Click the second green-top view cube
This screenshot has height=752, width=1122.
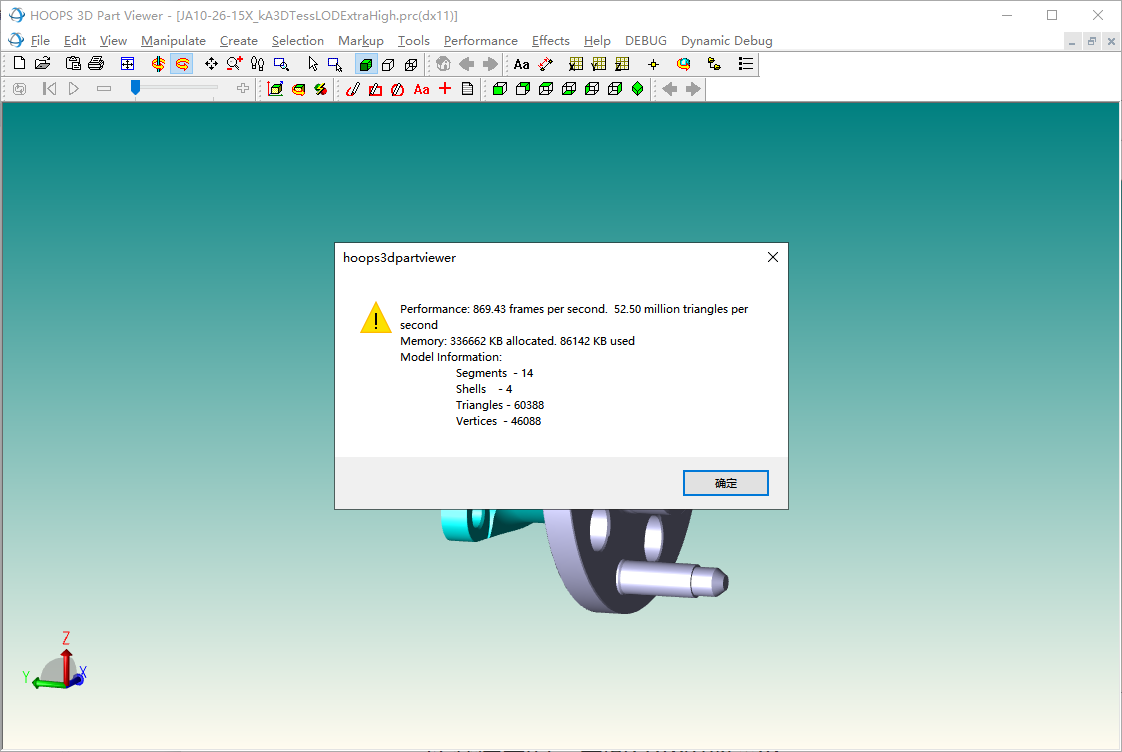pyautogui.click(x=523, y=89)
